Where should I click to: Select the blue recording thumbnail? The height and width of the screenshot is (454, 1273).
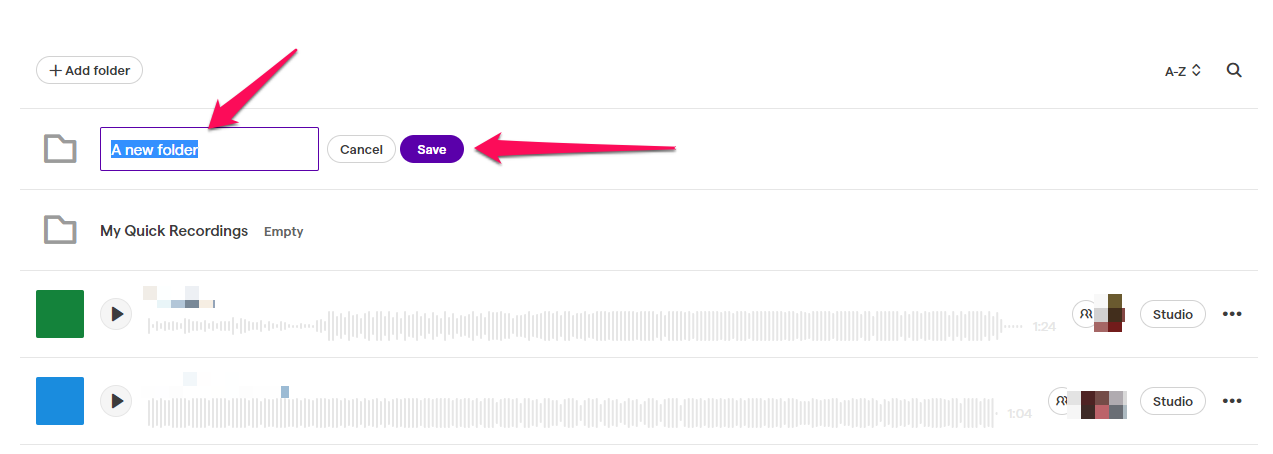60,401
